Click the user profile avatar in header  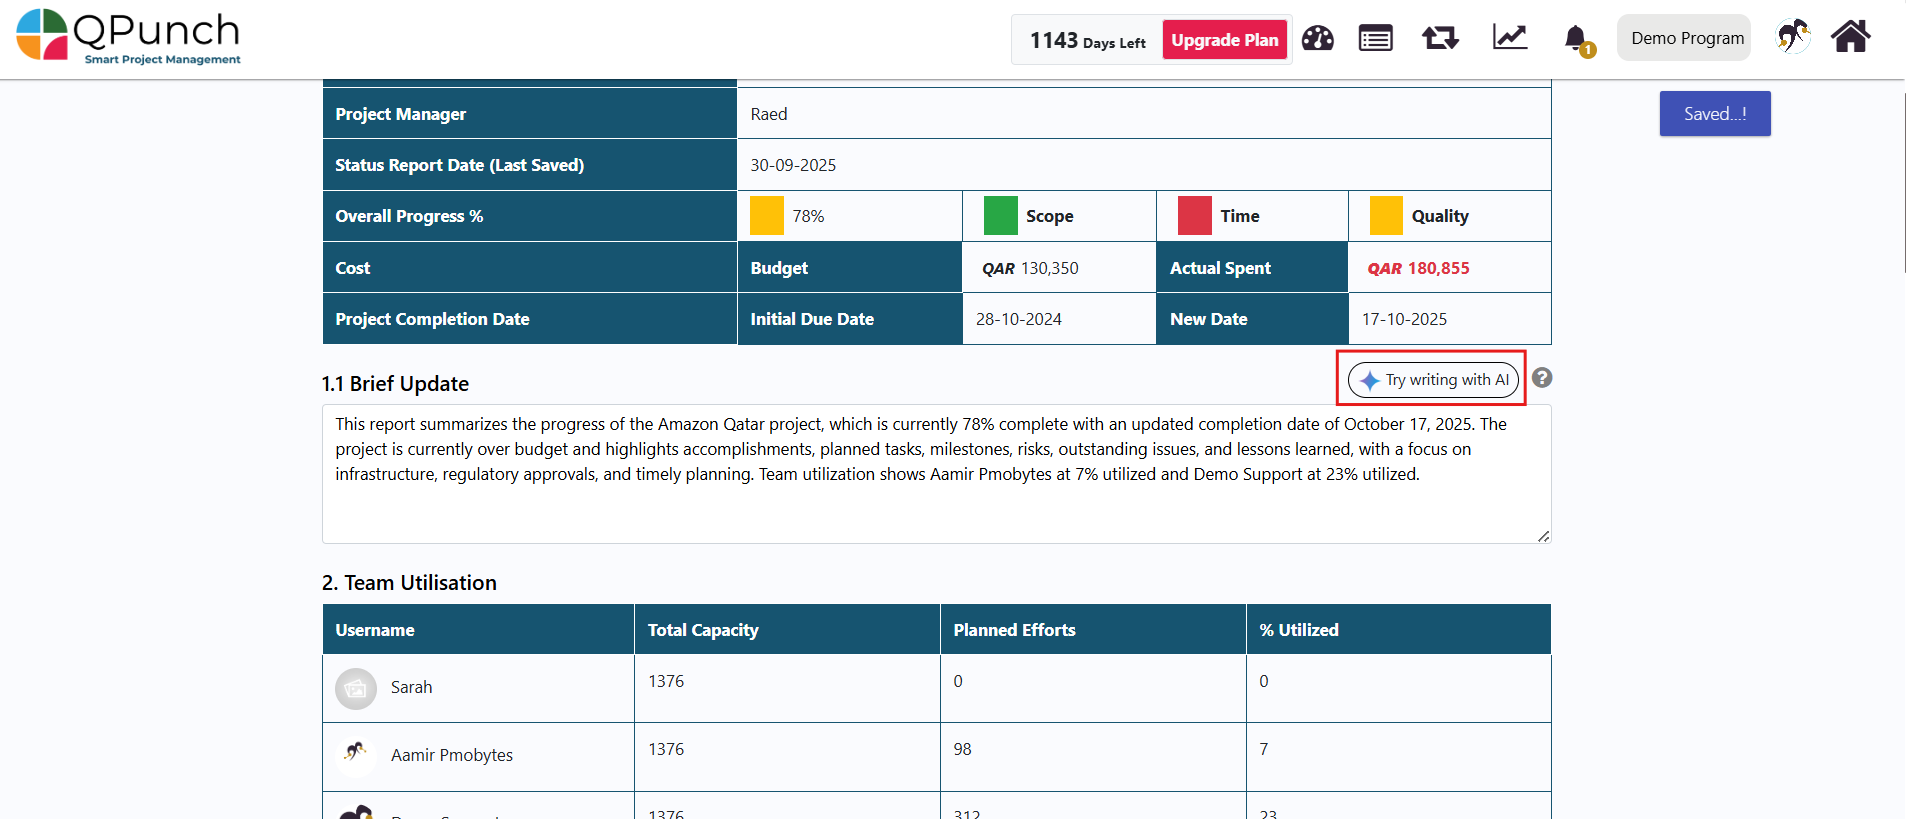click(x=1792, y=37)
